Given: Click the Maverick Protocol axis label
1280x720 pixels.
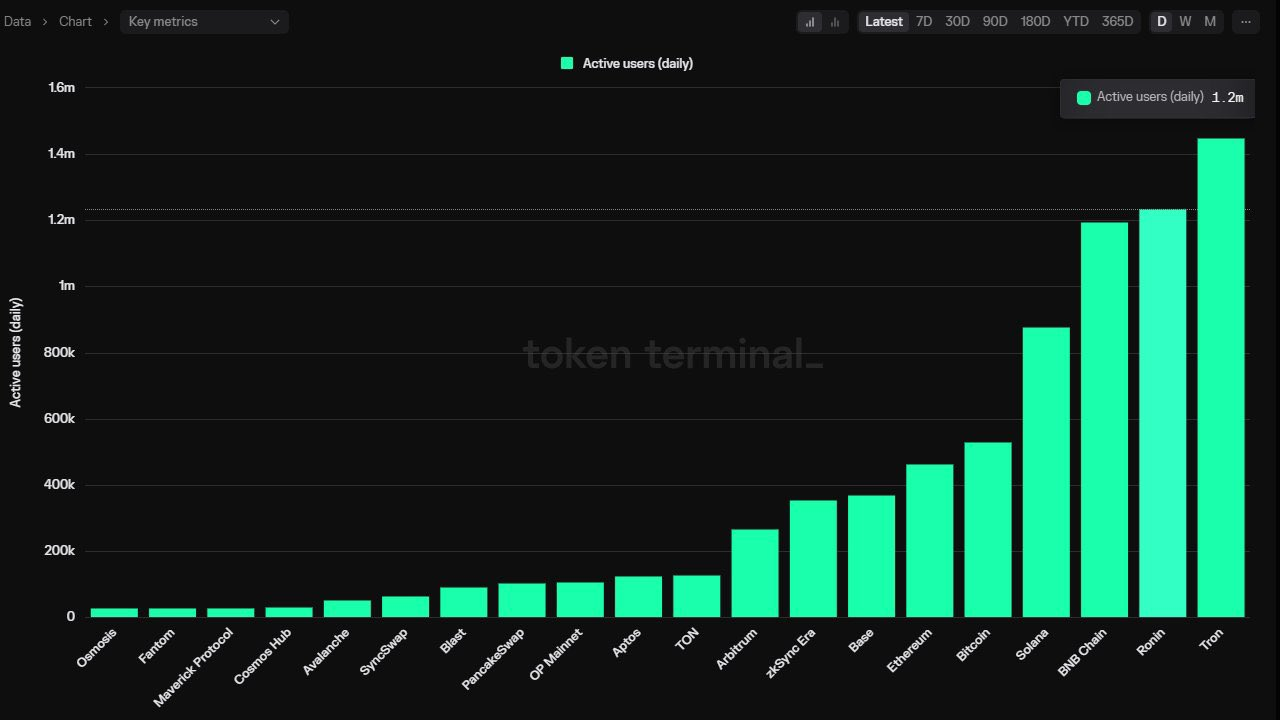Looking at the screenshot, I should point(194,667).
